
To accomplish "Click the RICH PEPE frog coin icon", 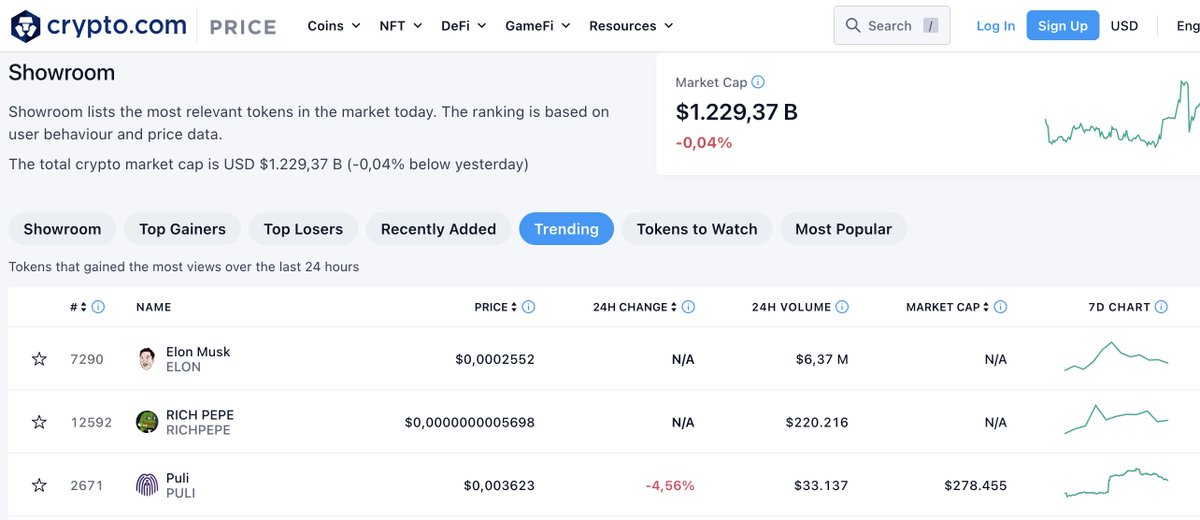I will (x=147, y=422).
